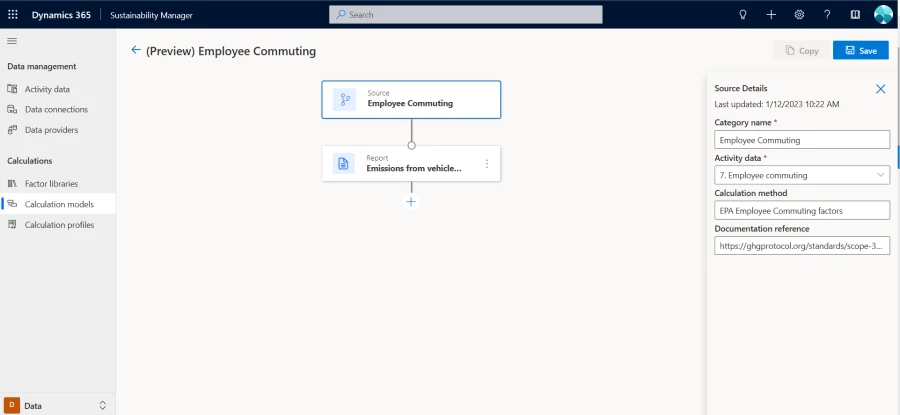Click Dynamics 365 brand link
The width and height of the screenshot is (900, 415).
[61, 15]
